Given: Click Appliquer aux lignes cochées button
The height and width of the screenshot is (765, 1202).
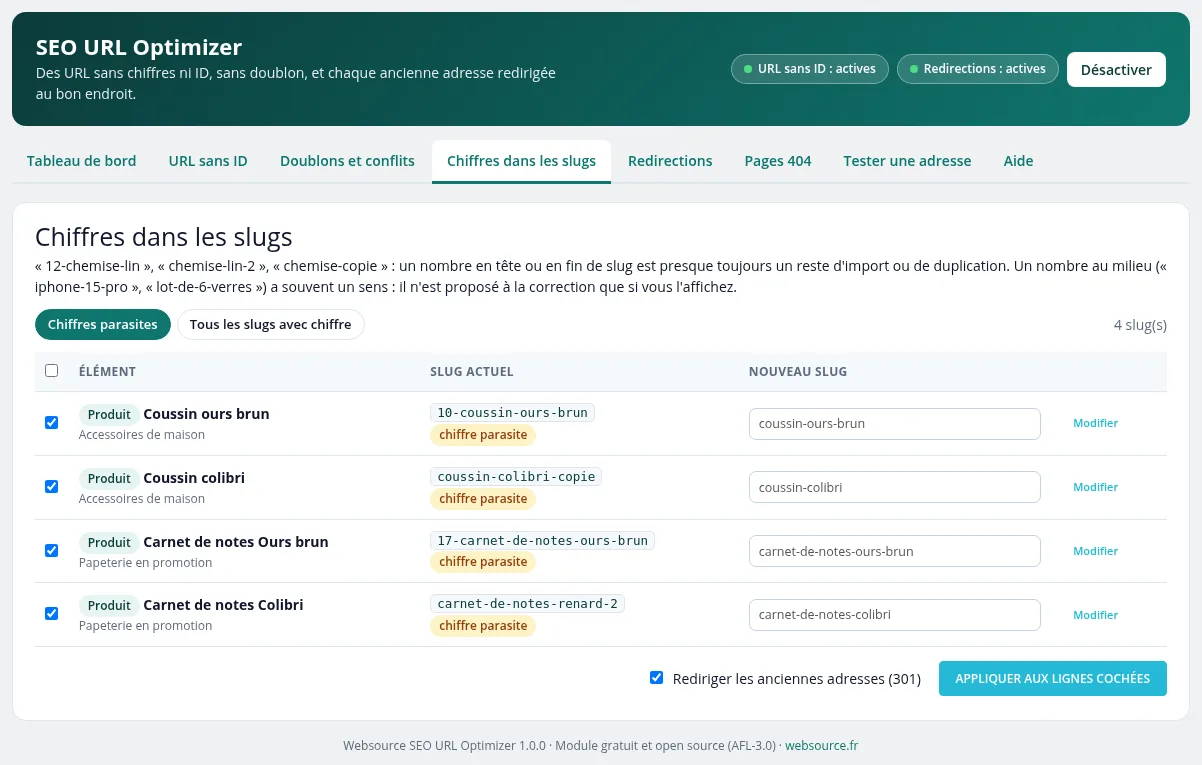Looking at the screenshot, I should pos(1053,678).
